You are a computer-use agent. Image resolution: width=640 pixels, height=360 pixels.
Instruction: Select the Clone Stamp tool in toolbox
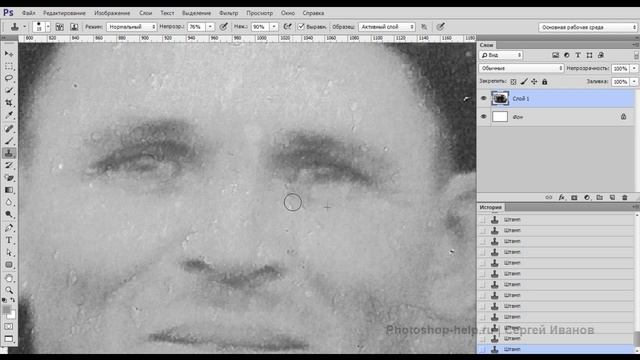[9, 153]
